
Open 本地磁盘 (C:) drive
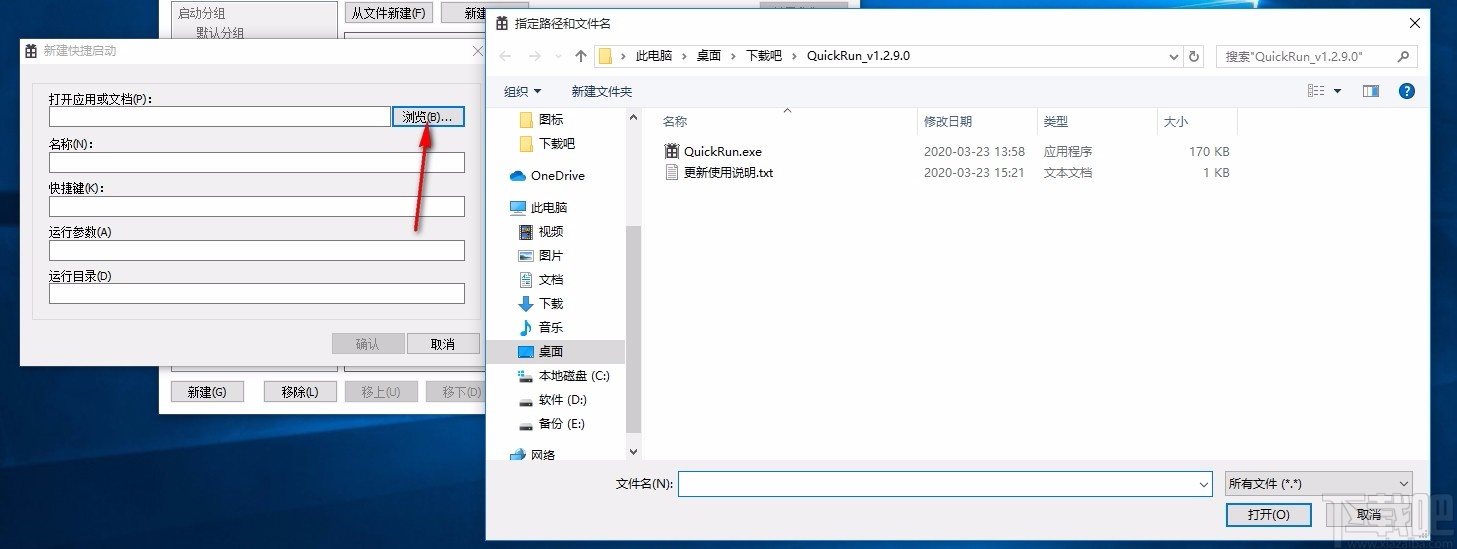564,376
